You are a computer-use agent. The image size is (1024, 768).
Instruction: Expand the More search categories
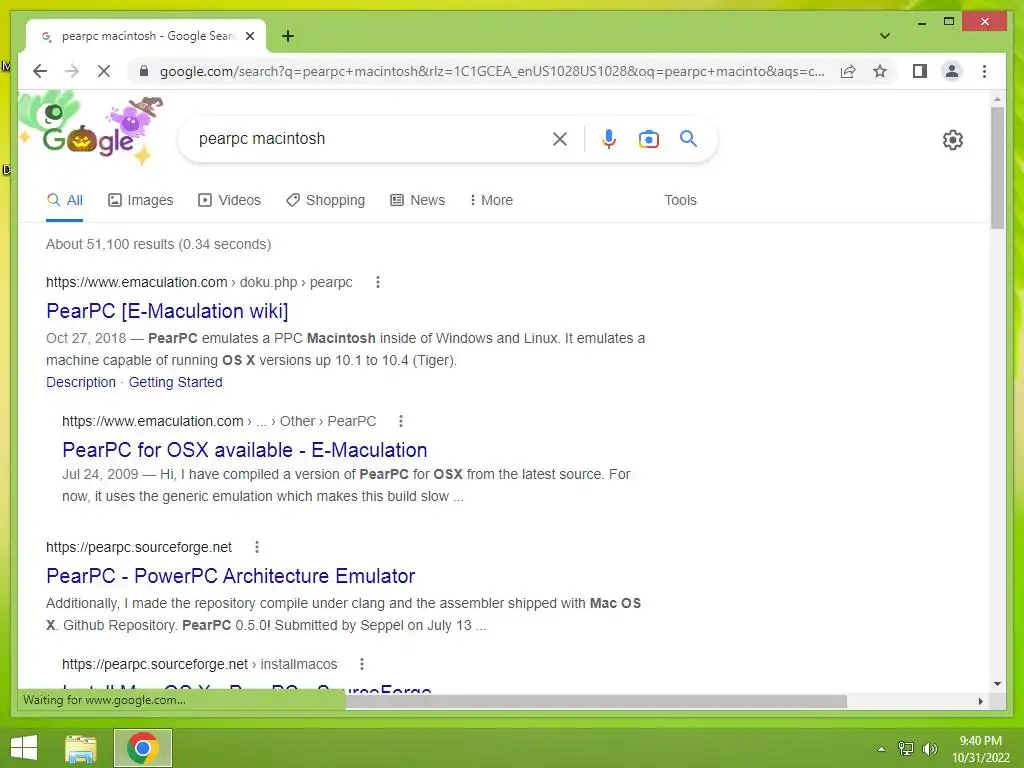[x=491, y=200]
